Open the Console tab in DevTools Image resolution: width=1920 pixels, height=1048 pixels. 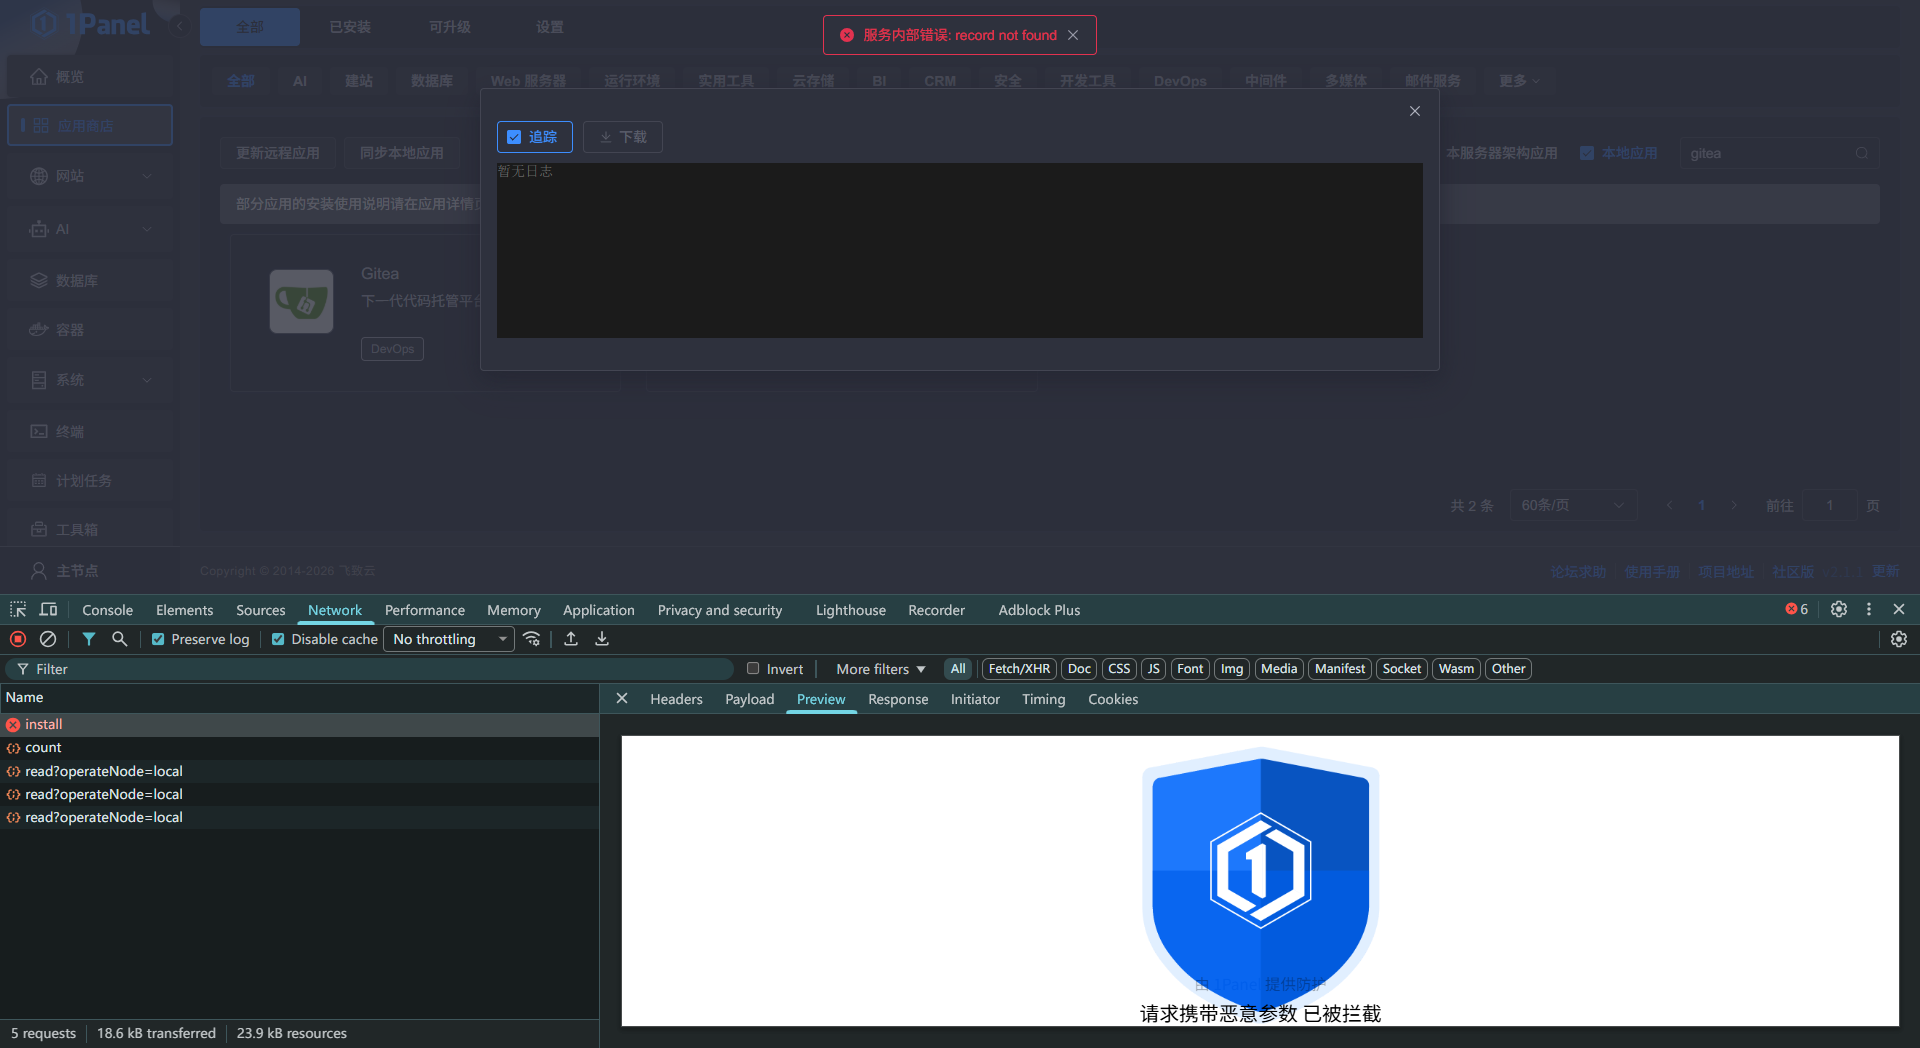point(107,610)
